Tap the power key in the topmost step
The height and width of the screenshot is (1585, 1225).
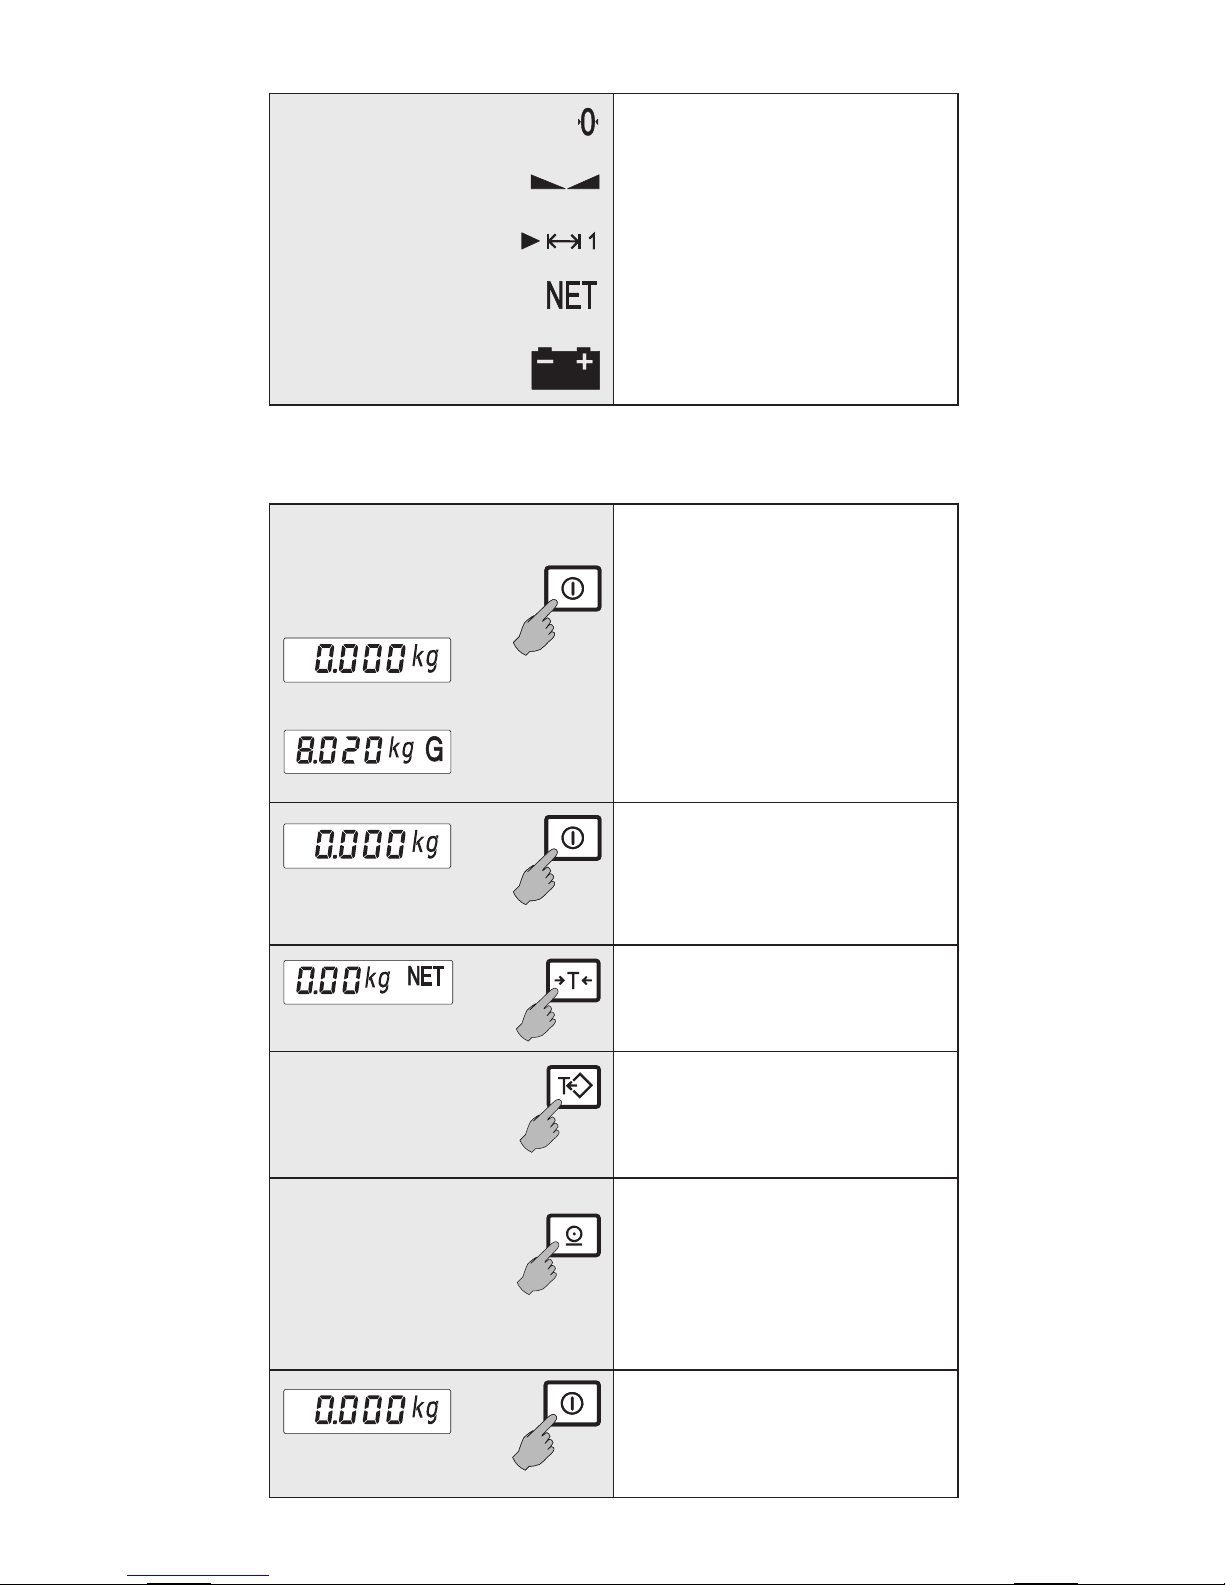coord(573,589)
